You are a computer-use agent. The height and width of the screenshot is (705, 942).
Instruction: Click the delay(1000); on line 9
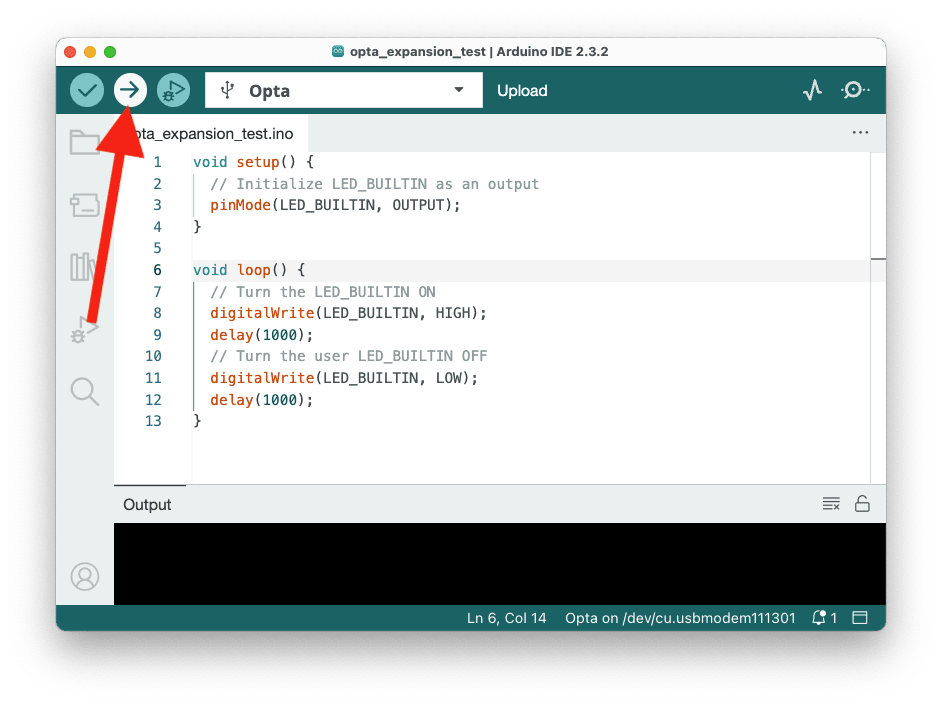click(261, 335)
